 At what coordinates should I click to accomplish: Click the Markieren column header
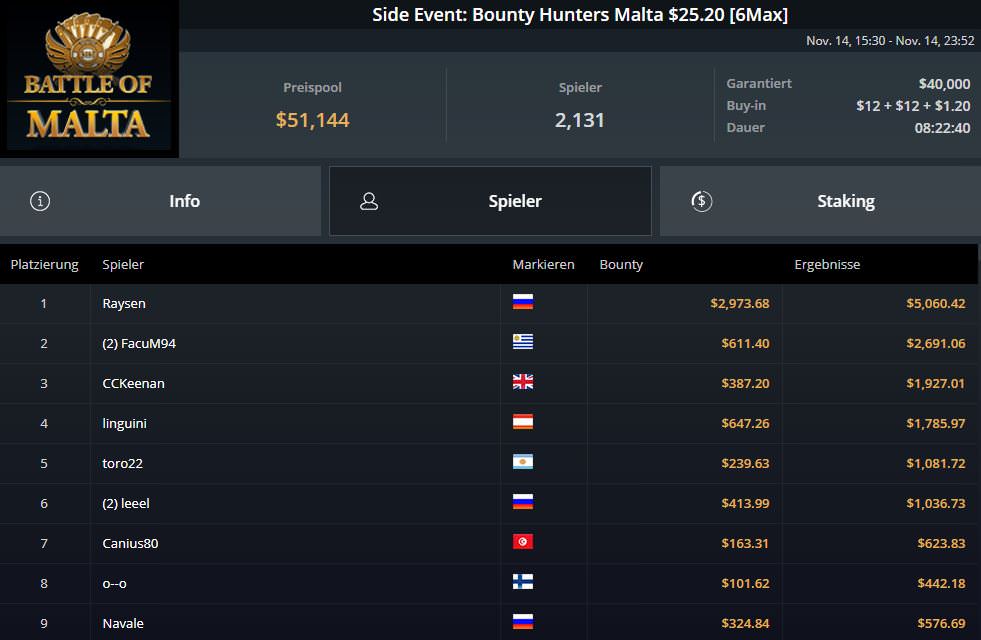point(543,265)
